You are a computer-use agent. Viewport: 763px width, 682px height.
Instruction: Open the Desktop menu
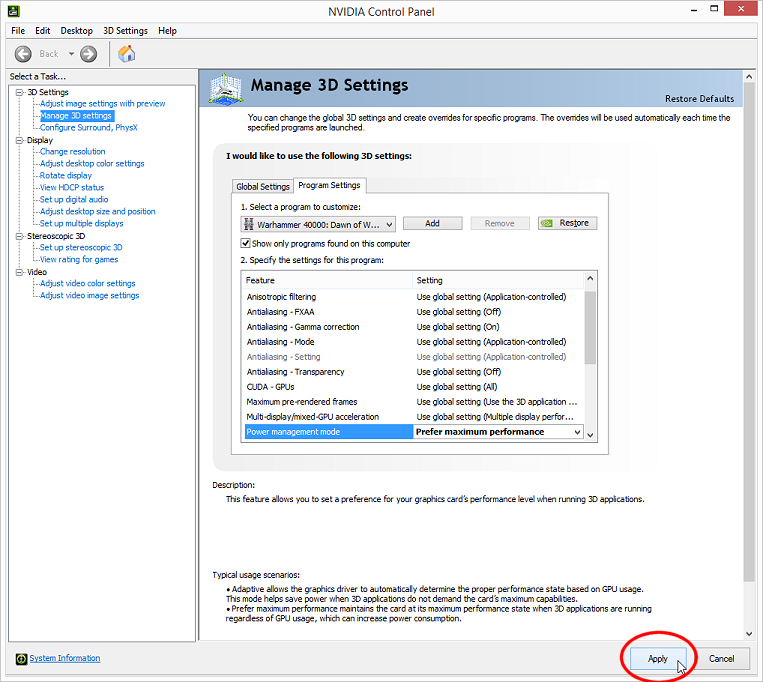point(76,31)
